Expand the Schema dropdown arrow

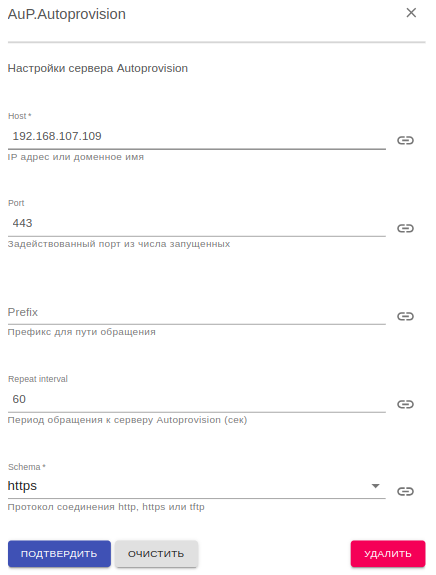coord(375,486)
